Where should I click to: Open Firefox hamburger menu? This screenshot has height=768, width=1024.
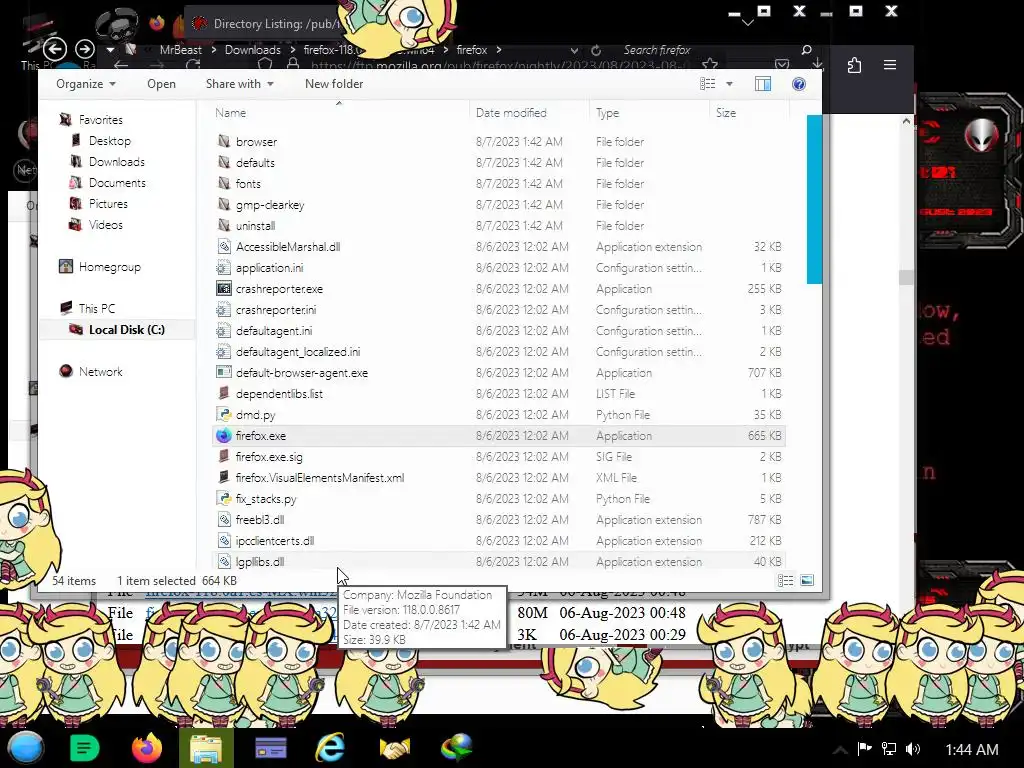(x=889, y=65)
